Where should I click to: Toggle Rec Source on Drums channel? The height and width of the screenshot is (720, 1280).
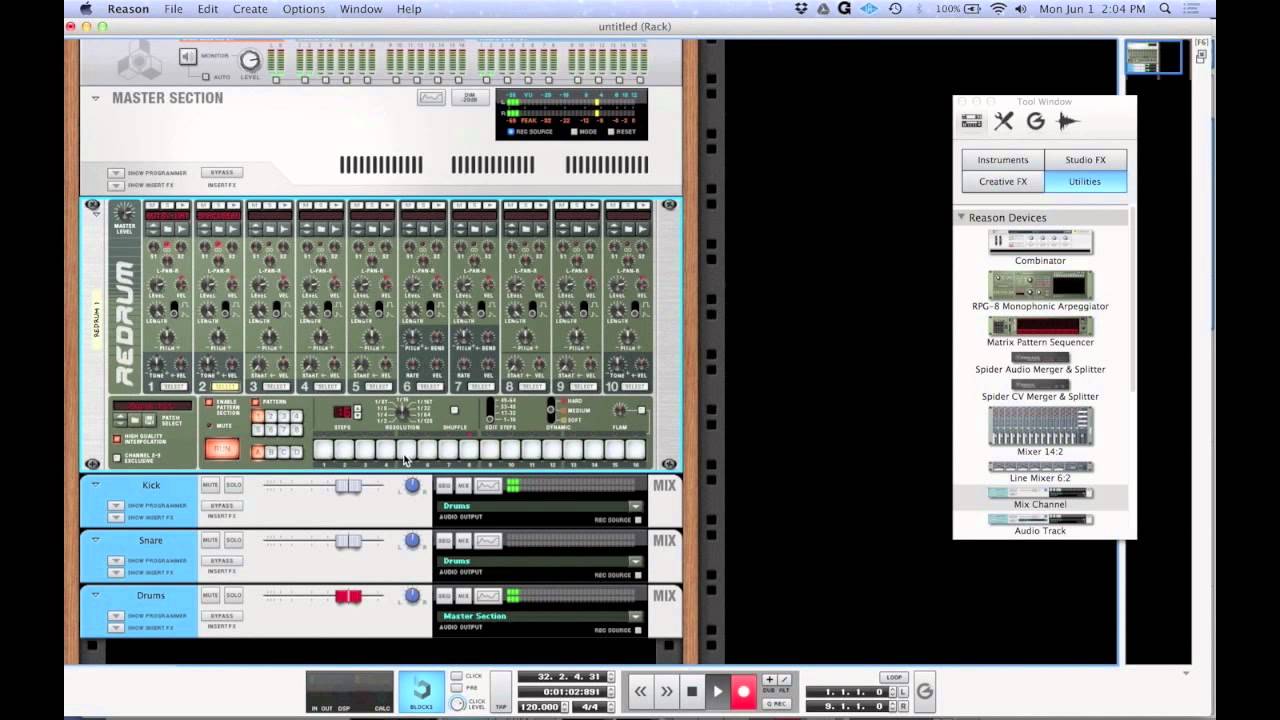(x=638, y=630)
